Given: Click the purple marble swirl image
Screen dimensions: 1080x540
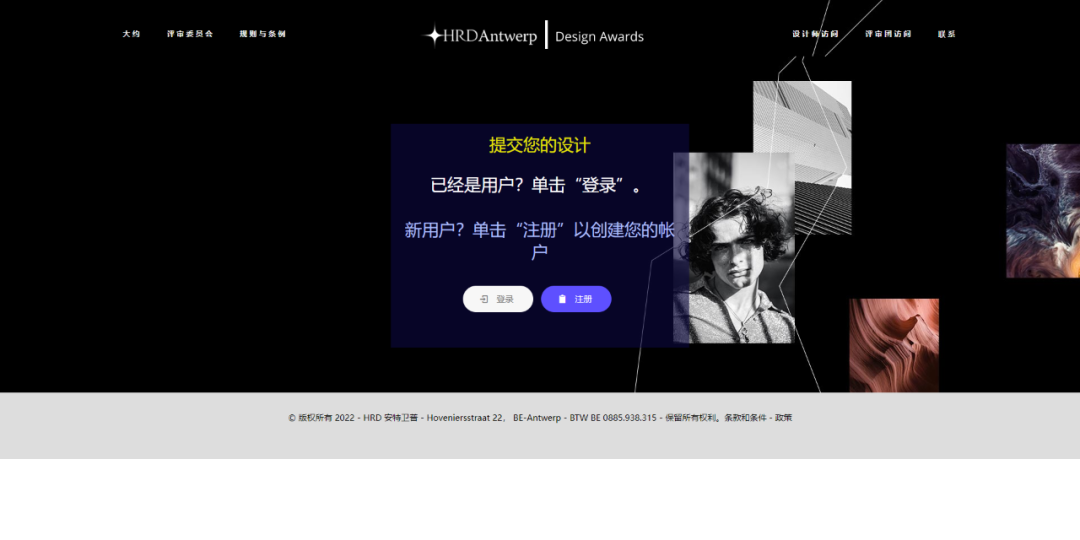Looking at the screenshot, I should (1043, 211).
